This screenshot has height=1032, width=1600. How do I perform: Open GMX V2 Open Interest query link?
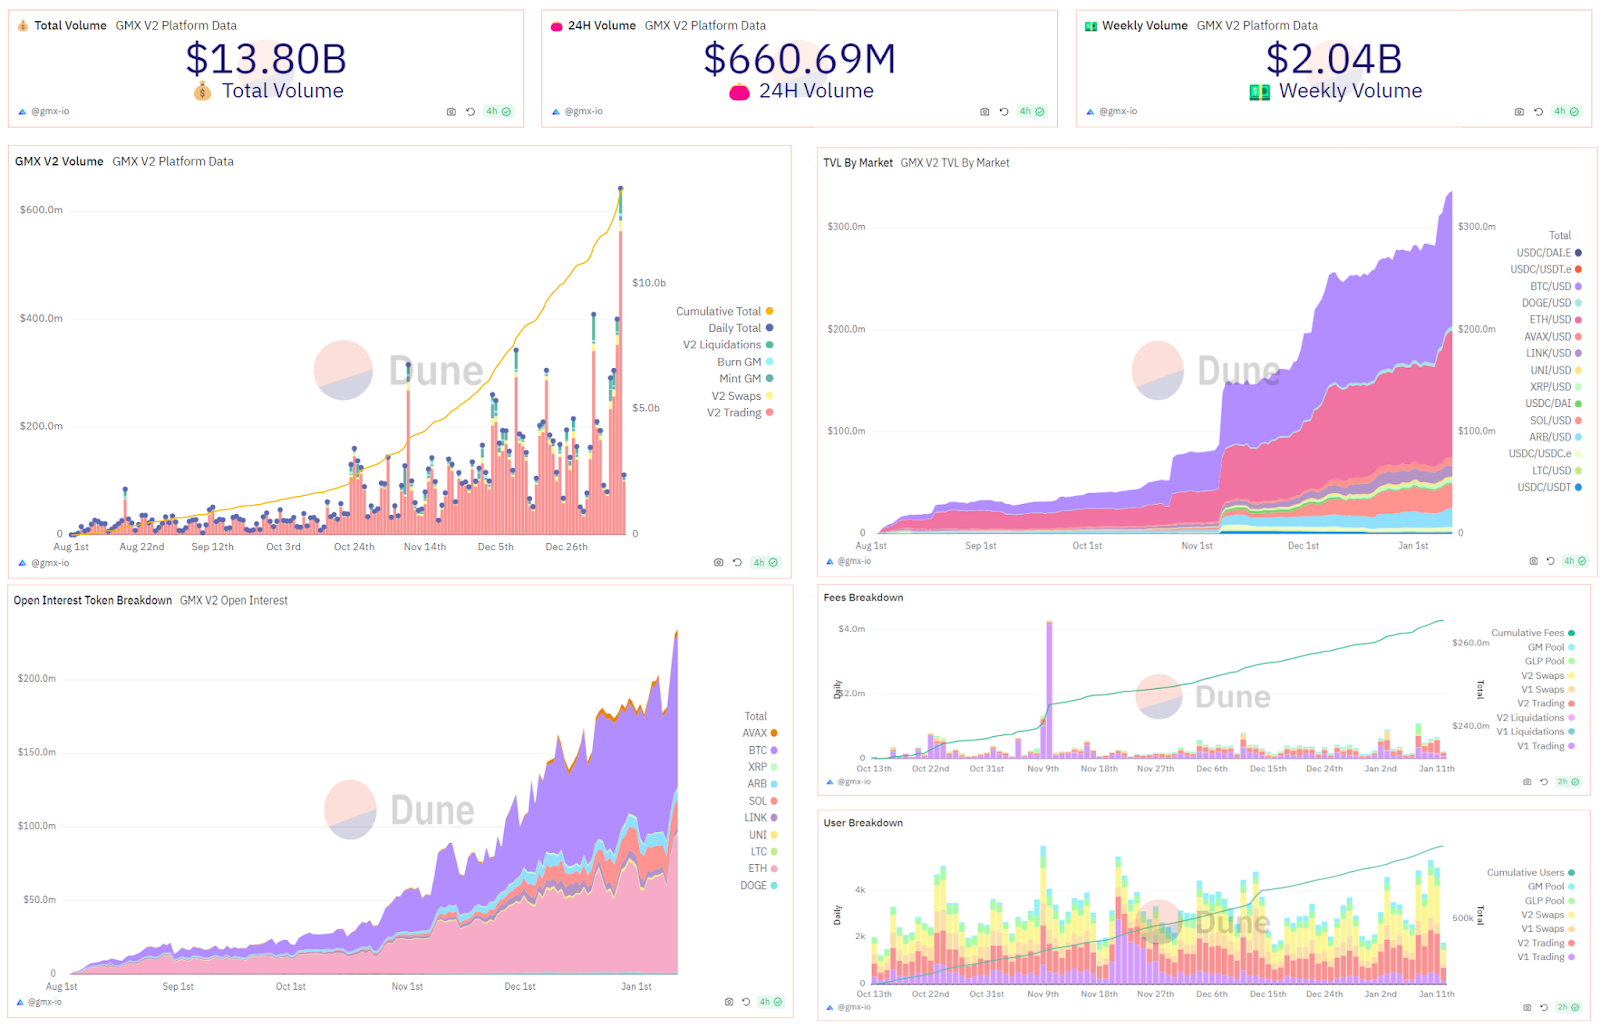pyautogui.click(x=234, y=601)
